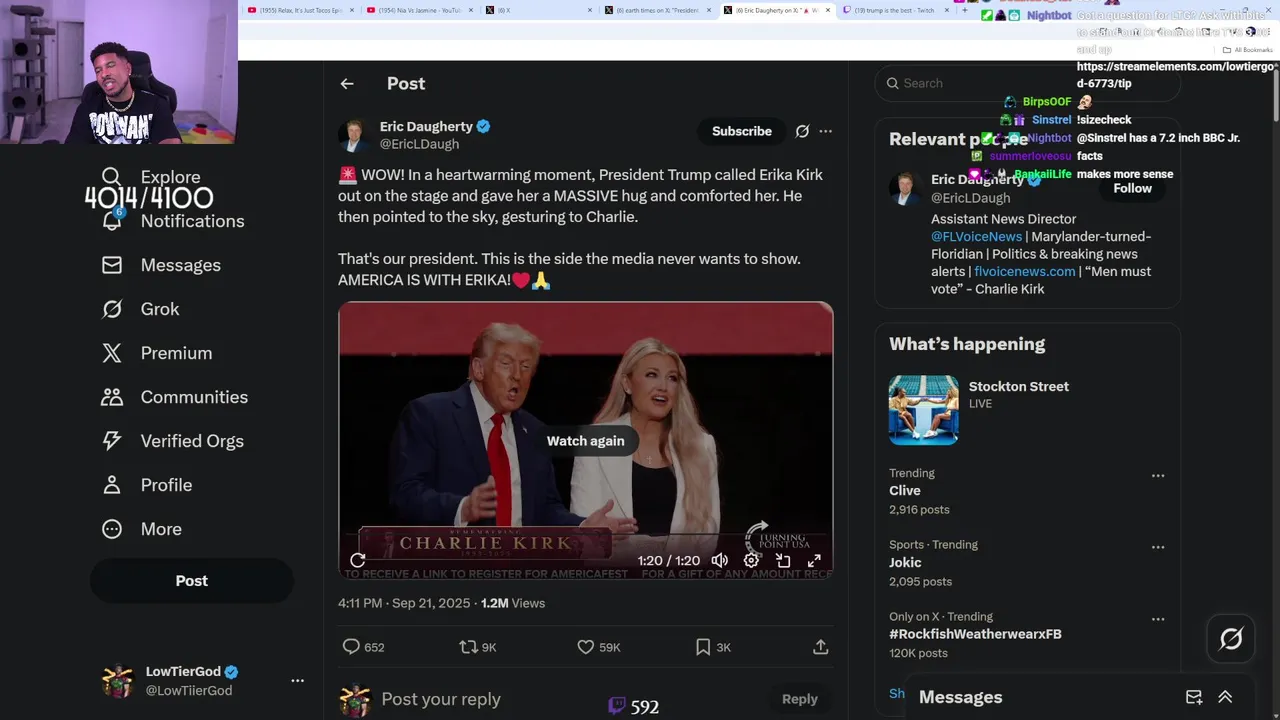Bookmark the post (3K)
This screenshot has width=1280, height=720.
pyautogui.click(x=713, y=647)
